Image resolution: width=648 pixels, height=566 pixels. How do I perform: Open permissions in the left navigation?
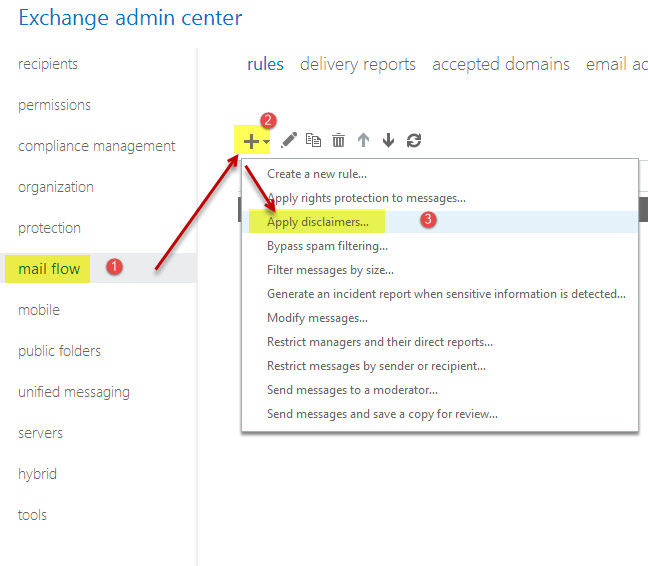click(54, 105)
